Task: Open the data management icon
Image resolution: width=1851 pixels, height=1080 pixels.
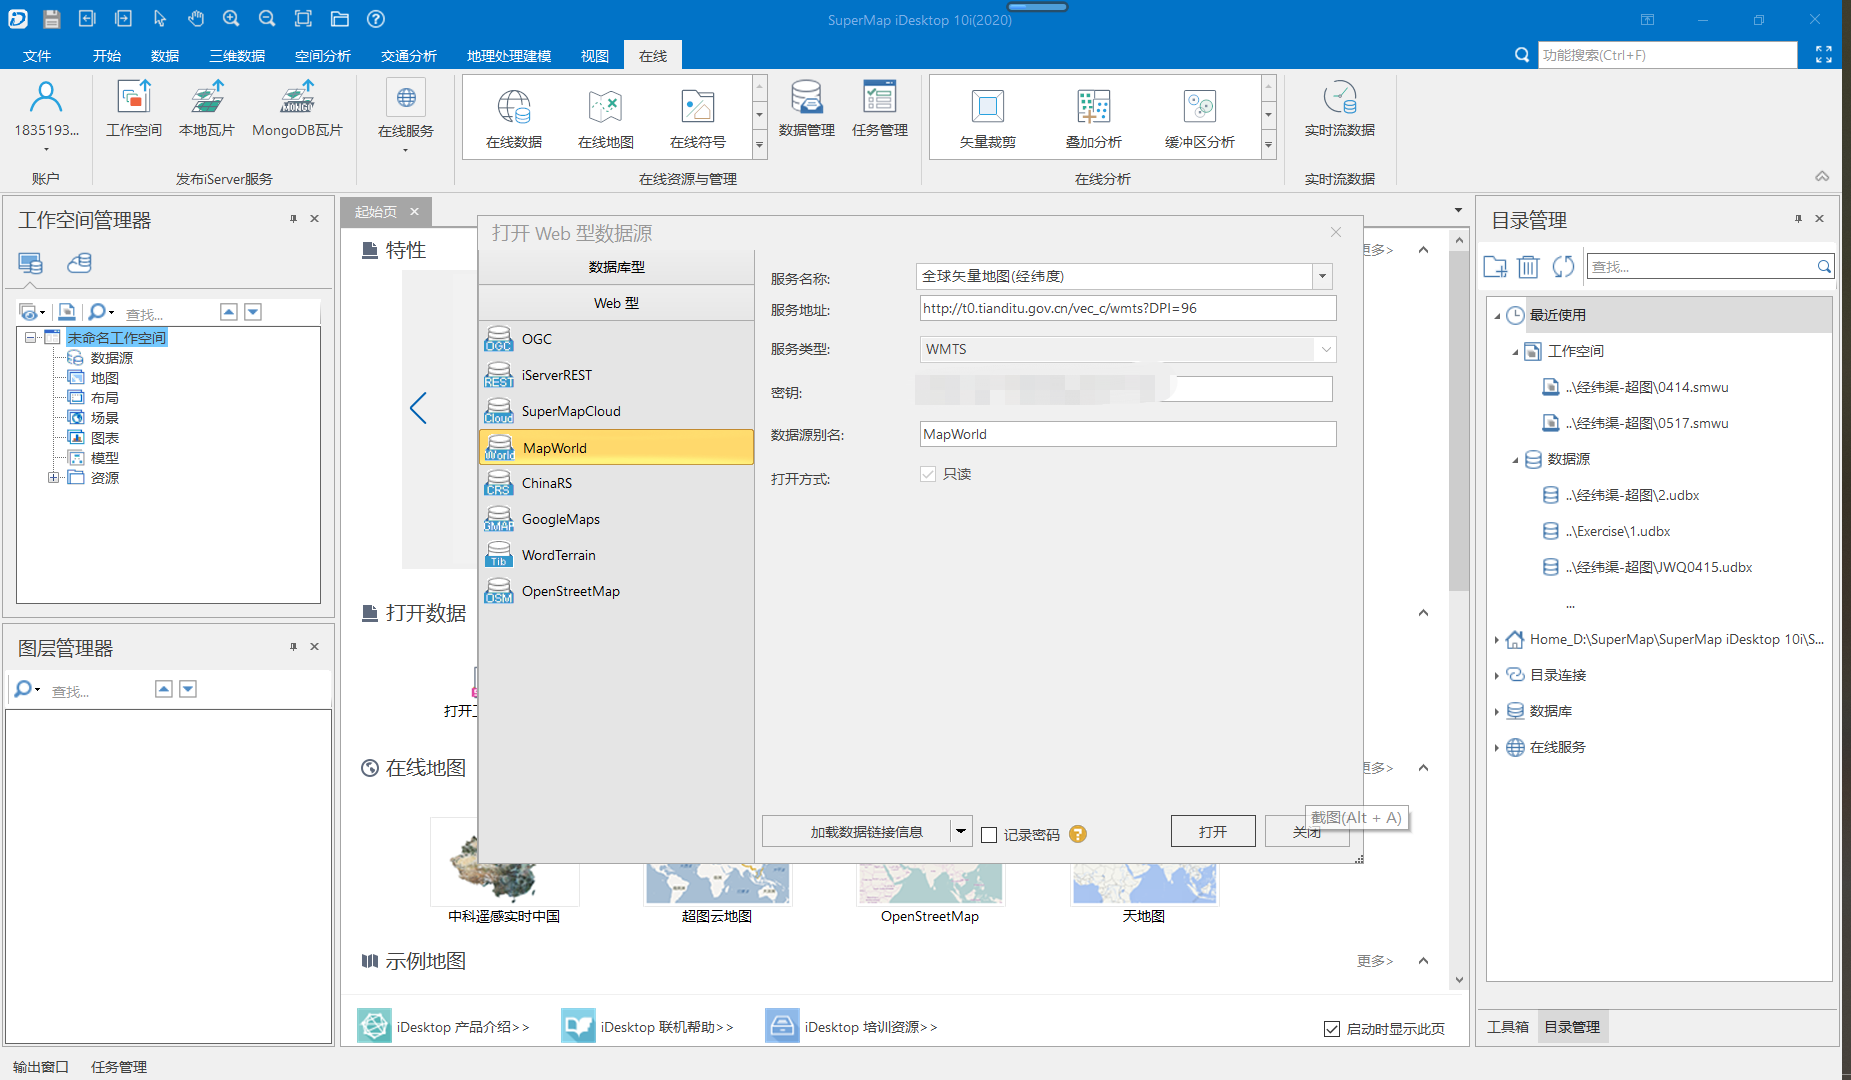Action: pyautogui.click(x=807, y=97)
